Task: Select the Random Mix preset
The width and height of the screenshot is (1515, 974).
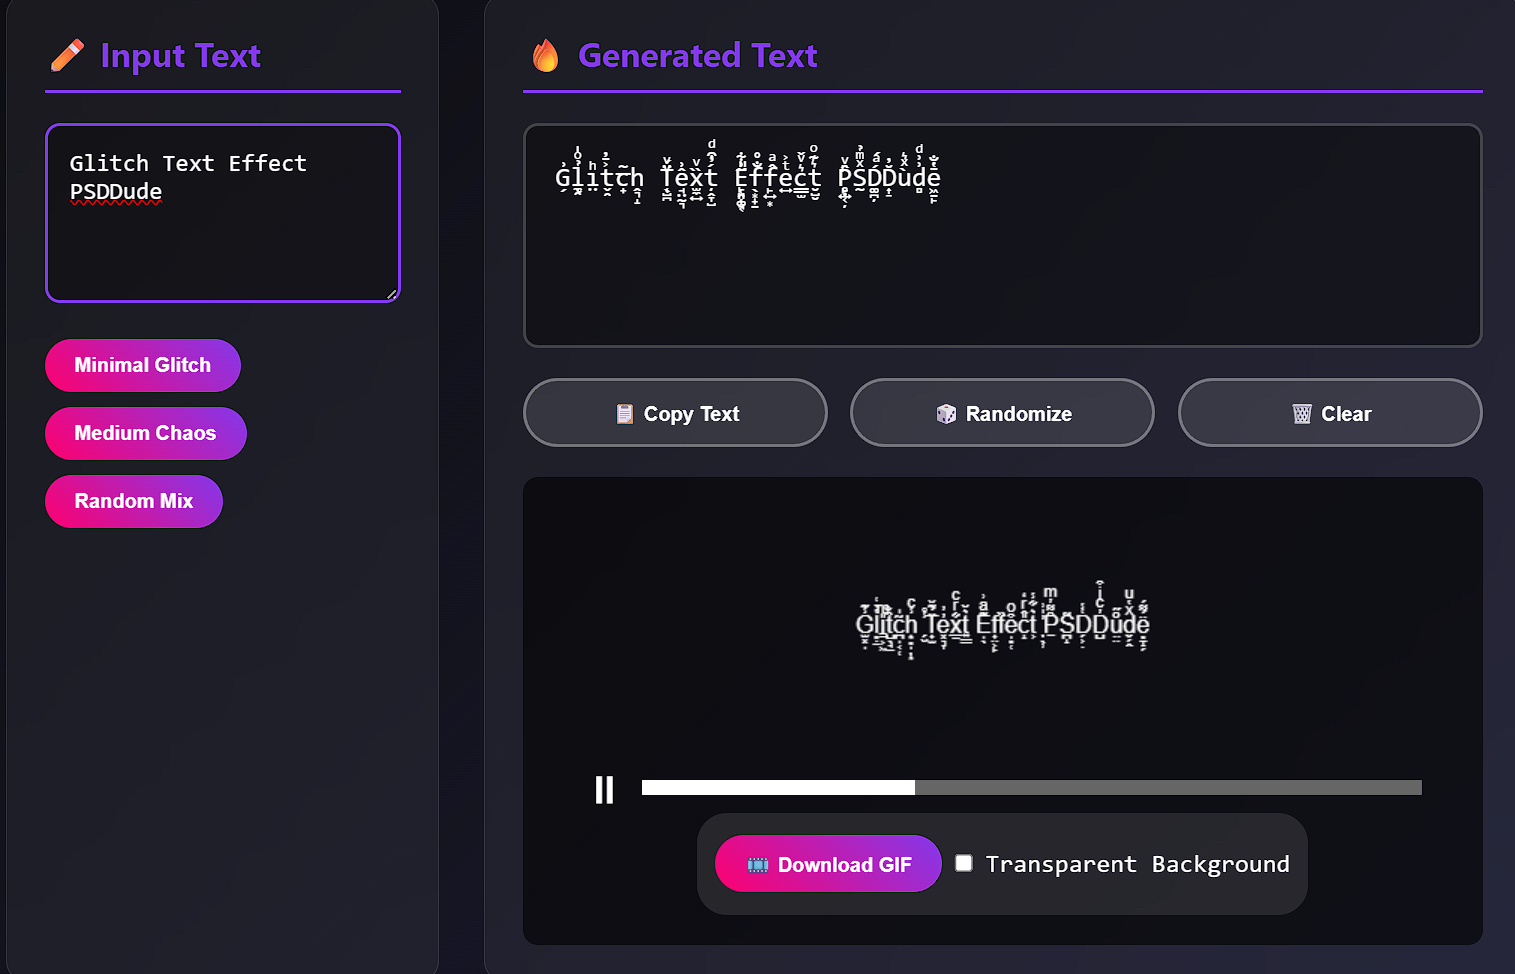Action: (133, 501)
